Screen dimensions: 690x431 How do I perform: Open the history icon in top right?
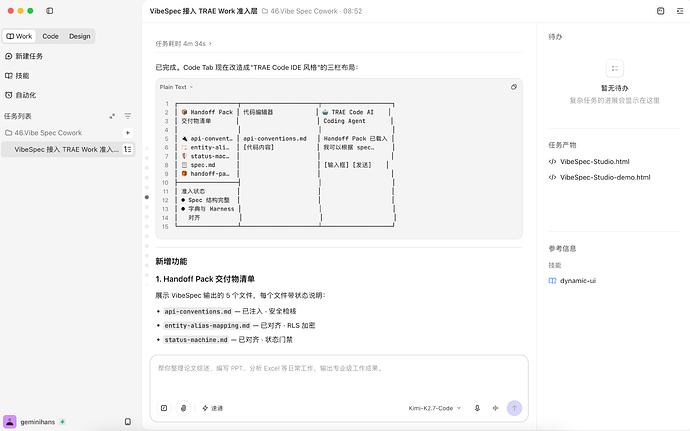click(661, 11)
